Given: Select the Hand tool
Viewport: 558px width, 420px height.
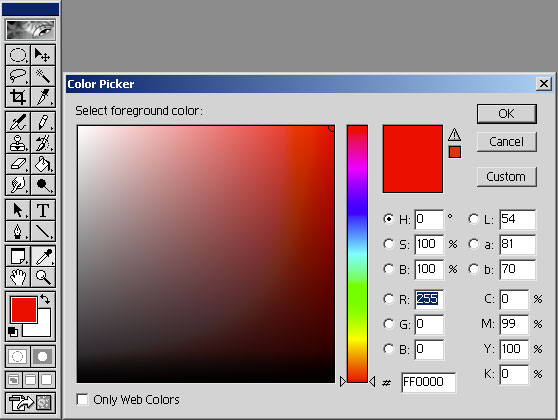Looking at the screenshot, I should click(x=18, y=277).
